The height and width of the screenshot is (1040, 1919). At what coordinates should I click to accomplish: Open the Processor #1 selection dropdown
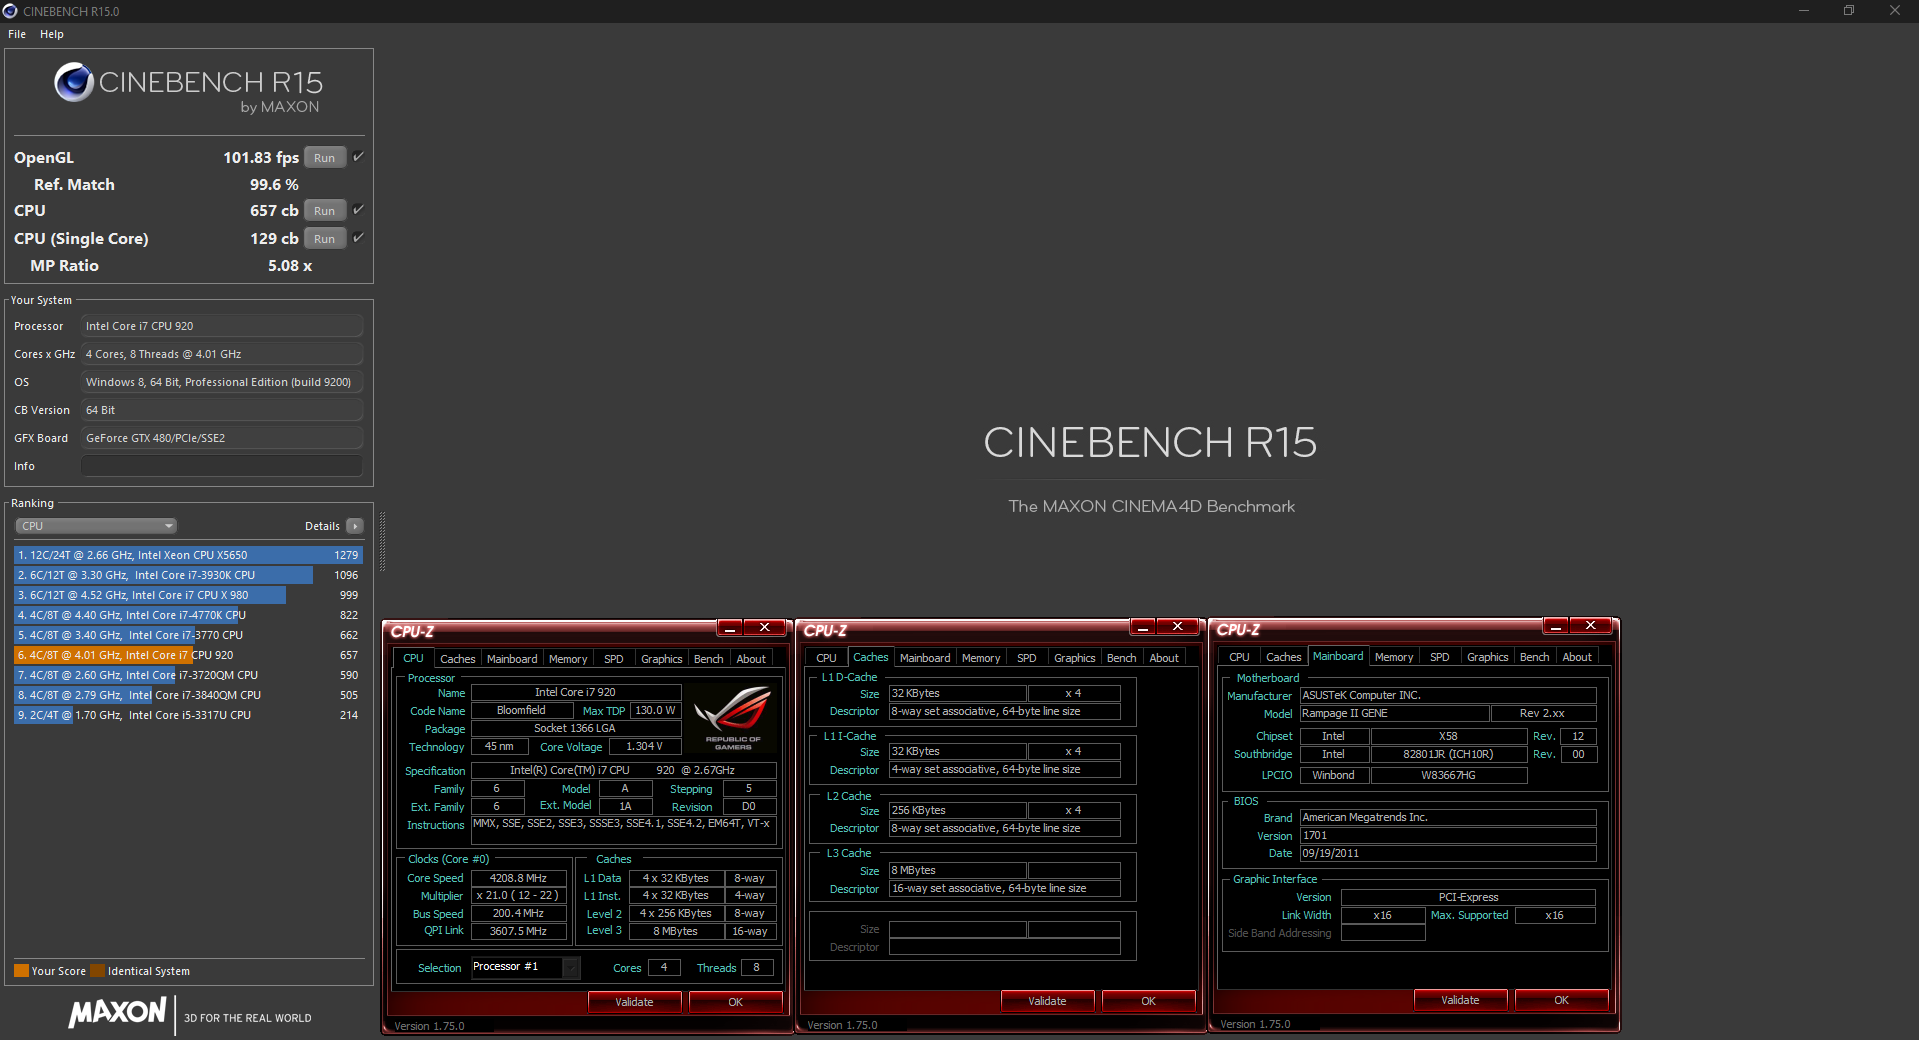pos(570,967)
